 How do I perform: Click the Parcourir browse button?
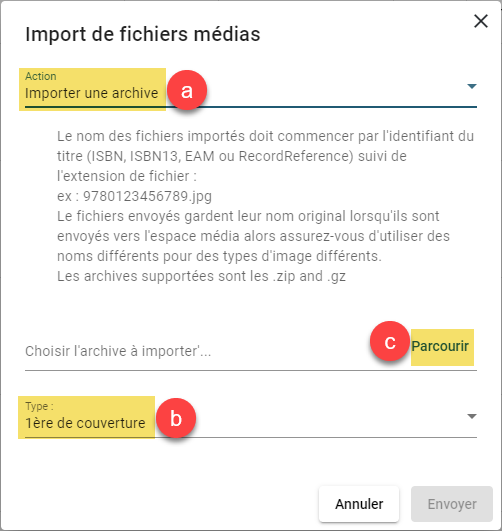(x=440, y=346)
